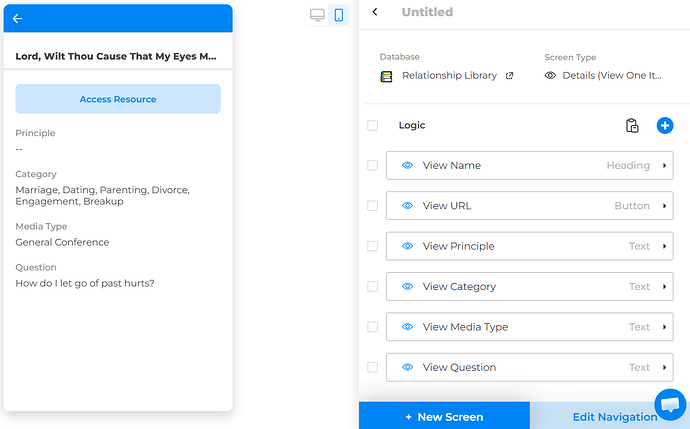Go back using the chevron beside Untitled

click(375, 12)
